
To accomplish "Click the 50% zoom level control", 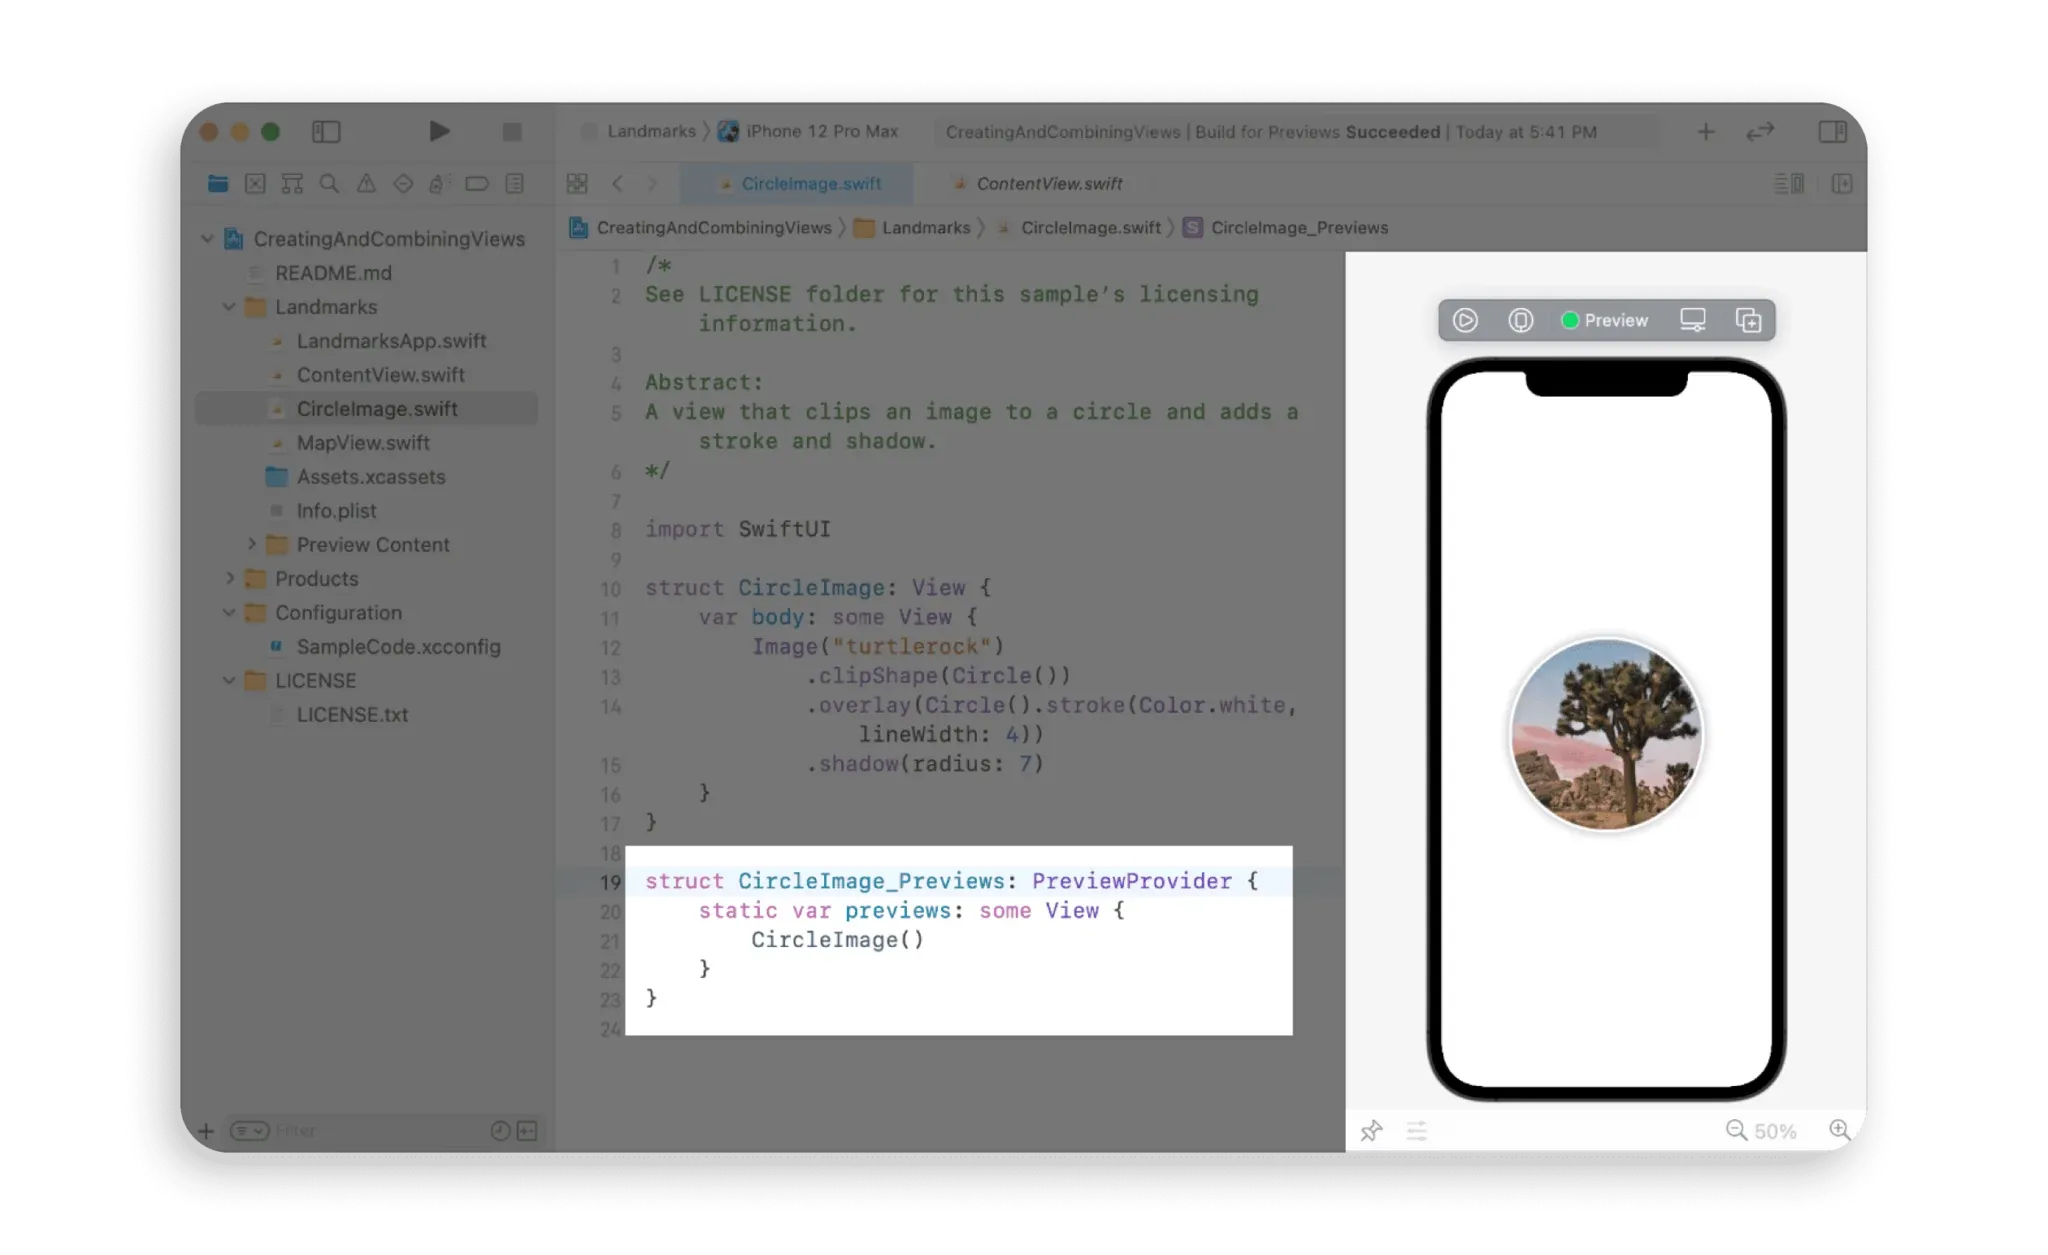I will tap(1775, 1130).
